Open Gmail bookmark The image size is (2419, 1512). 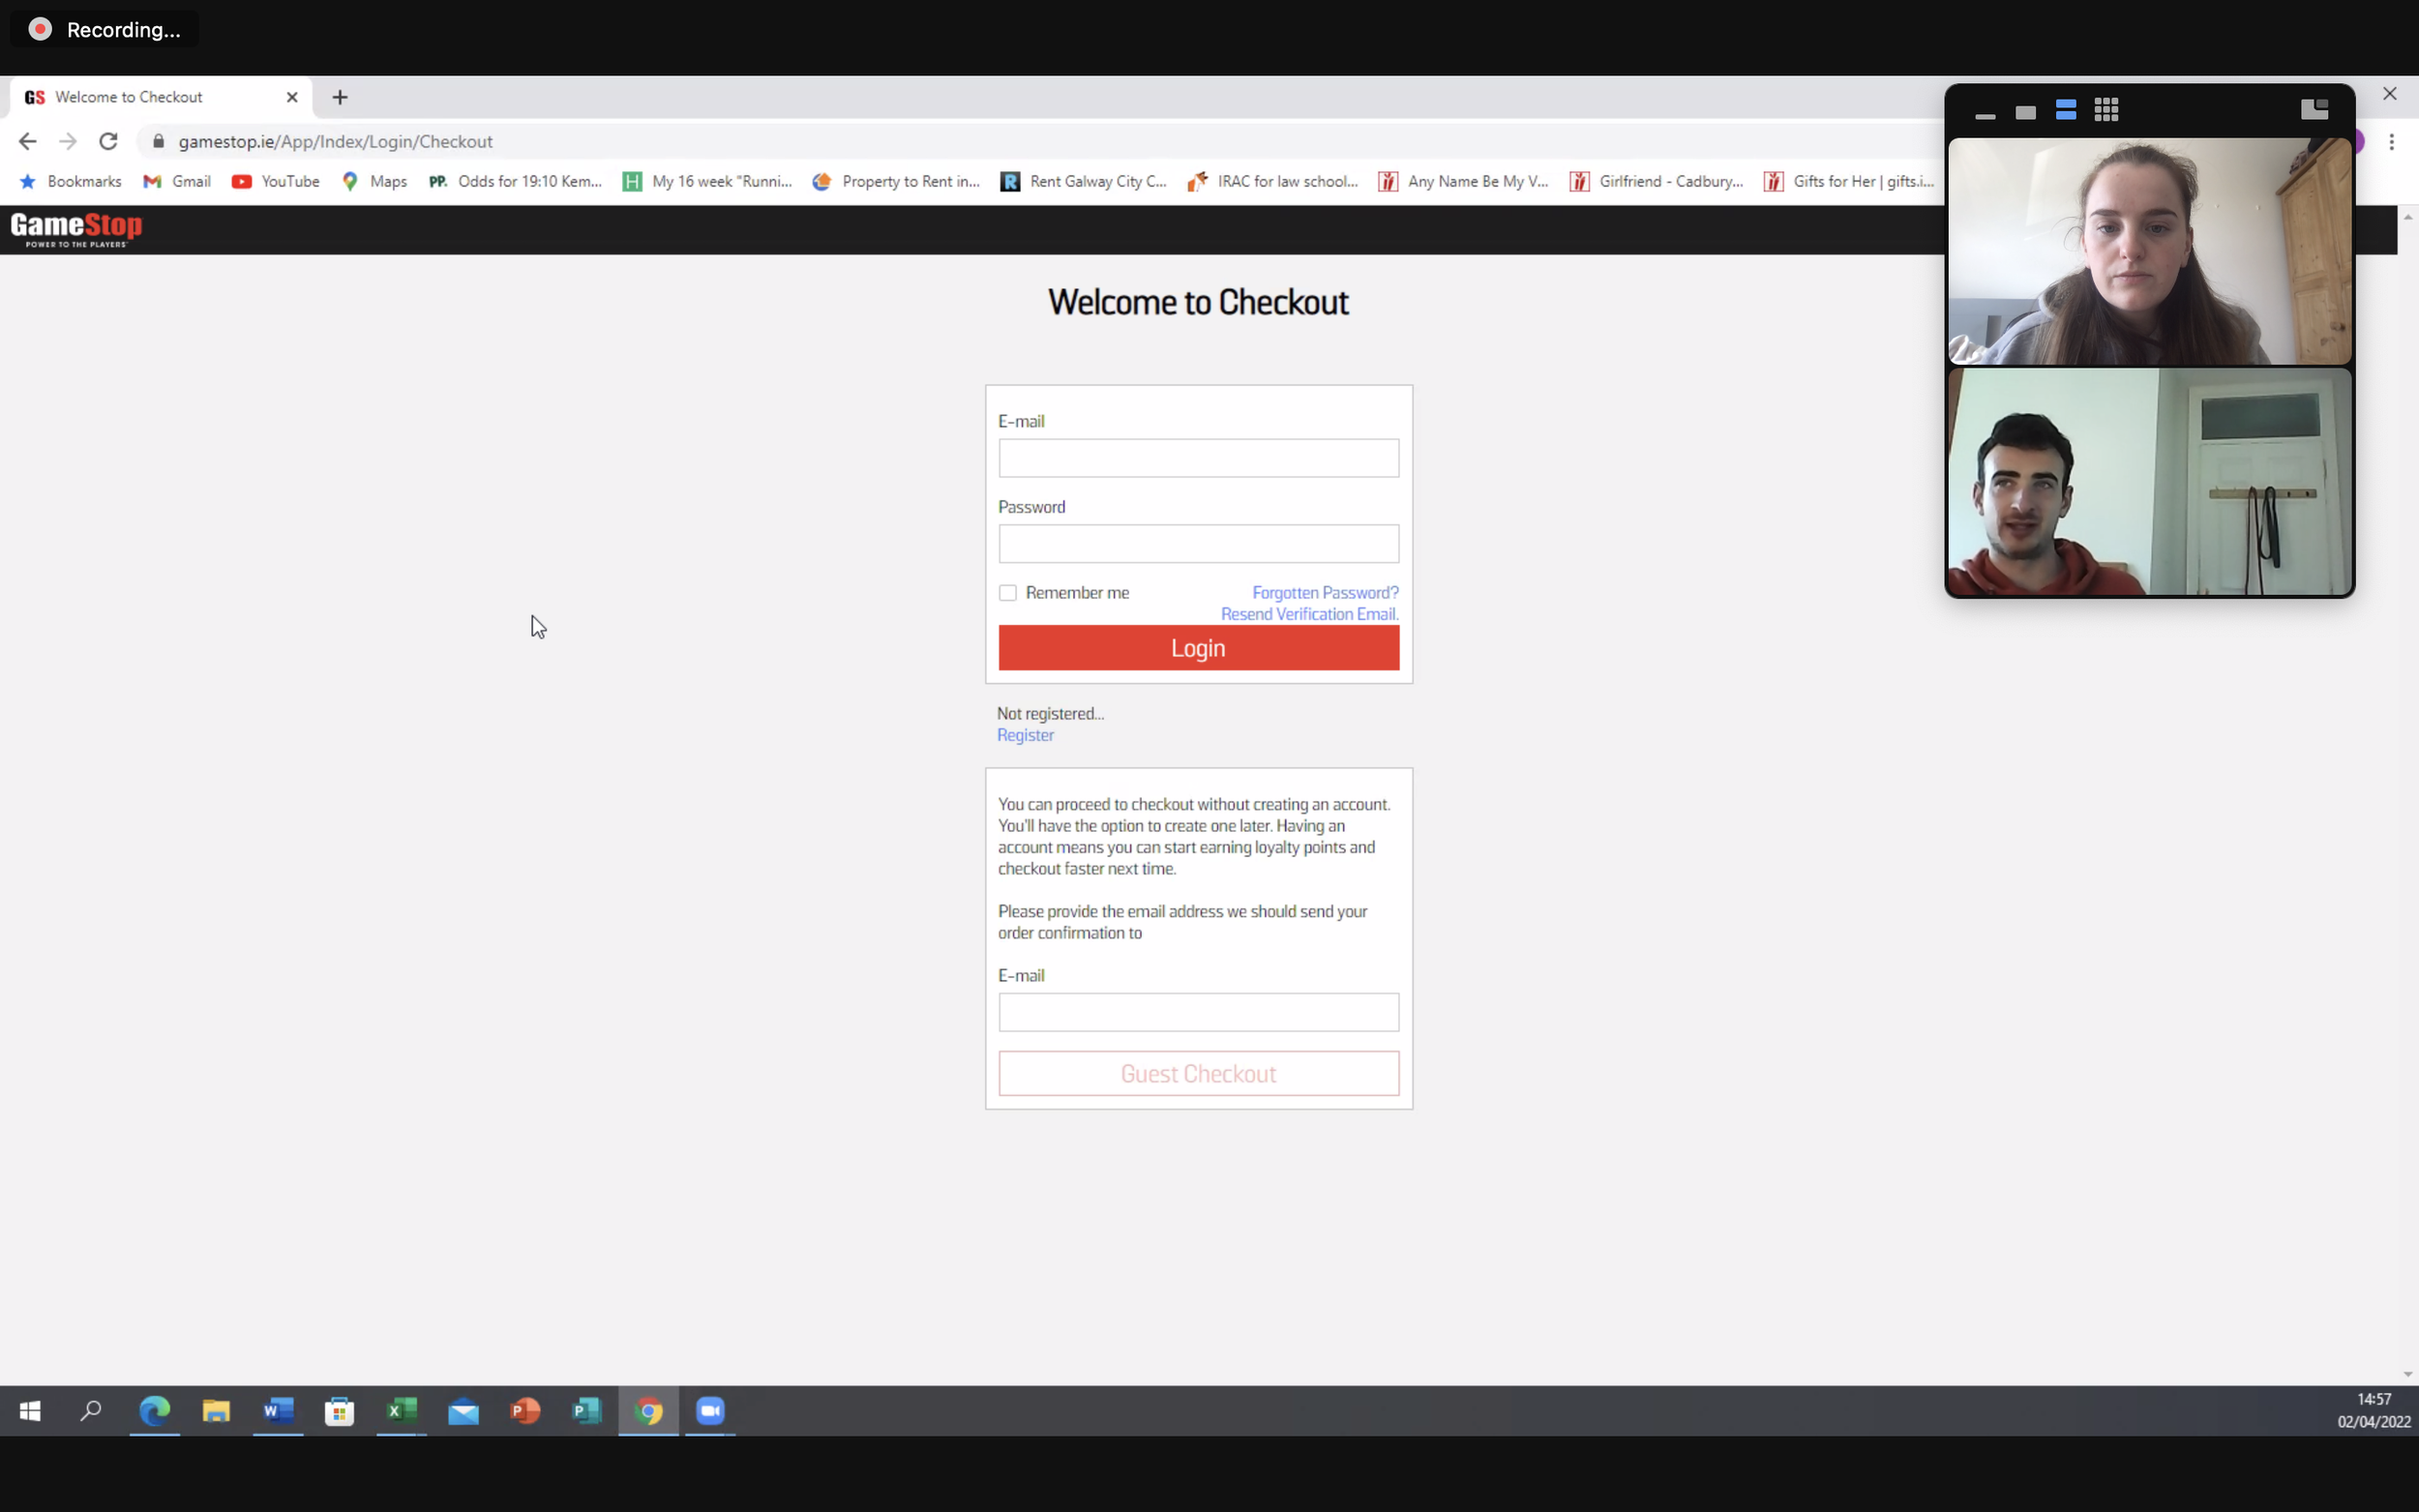pyautogui.click(x=177, y=181)
